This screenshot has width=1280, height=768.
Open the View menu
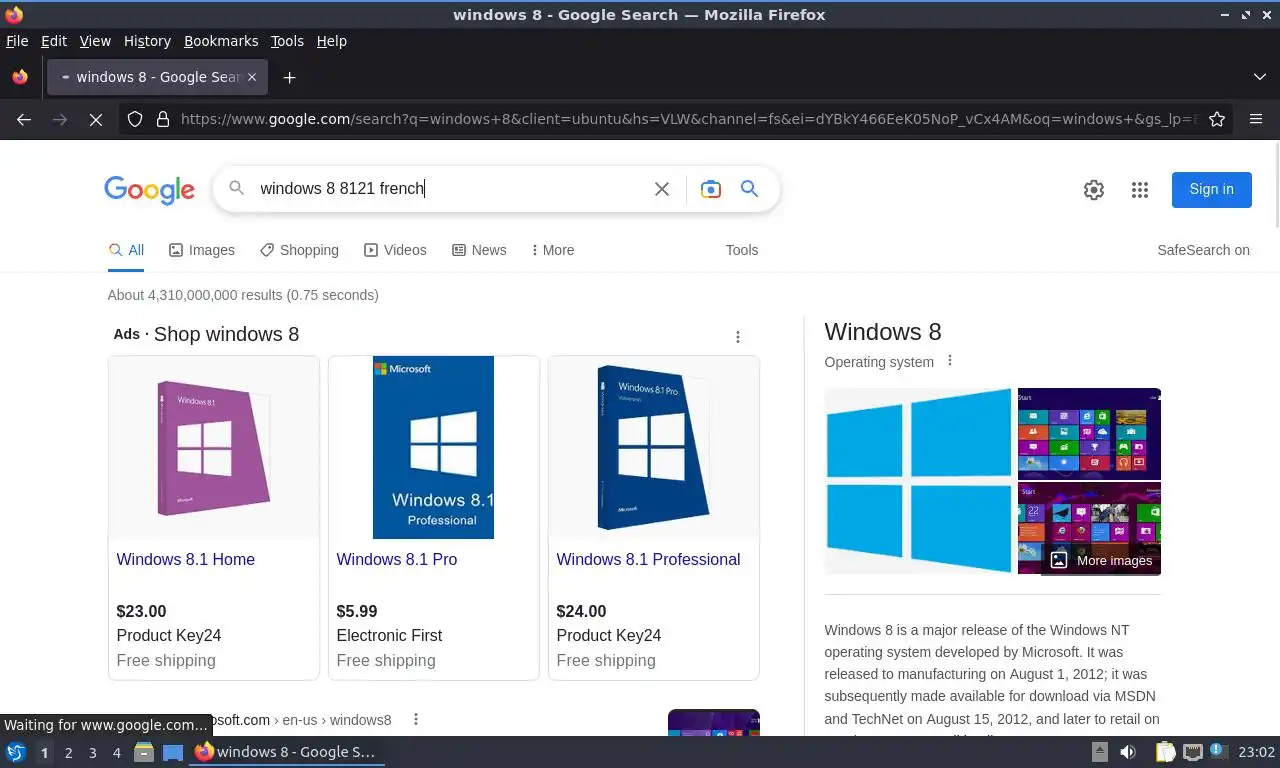tap(95, 41)
